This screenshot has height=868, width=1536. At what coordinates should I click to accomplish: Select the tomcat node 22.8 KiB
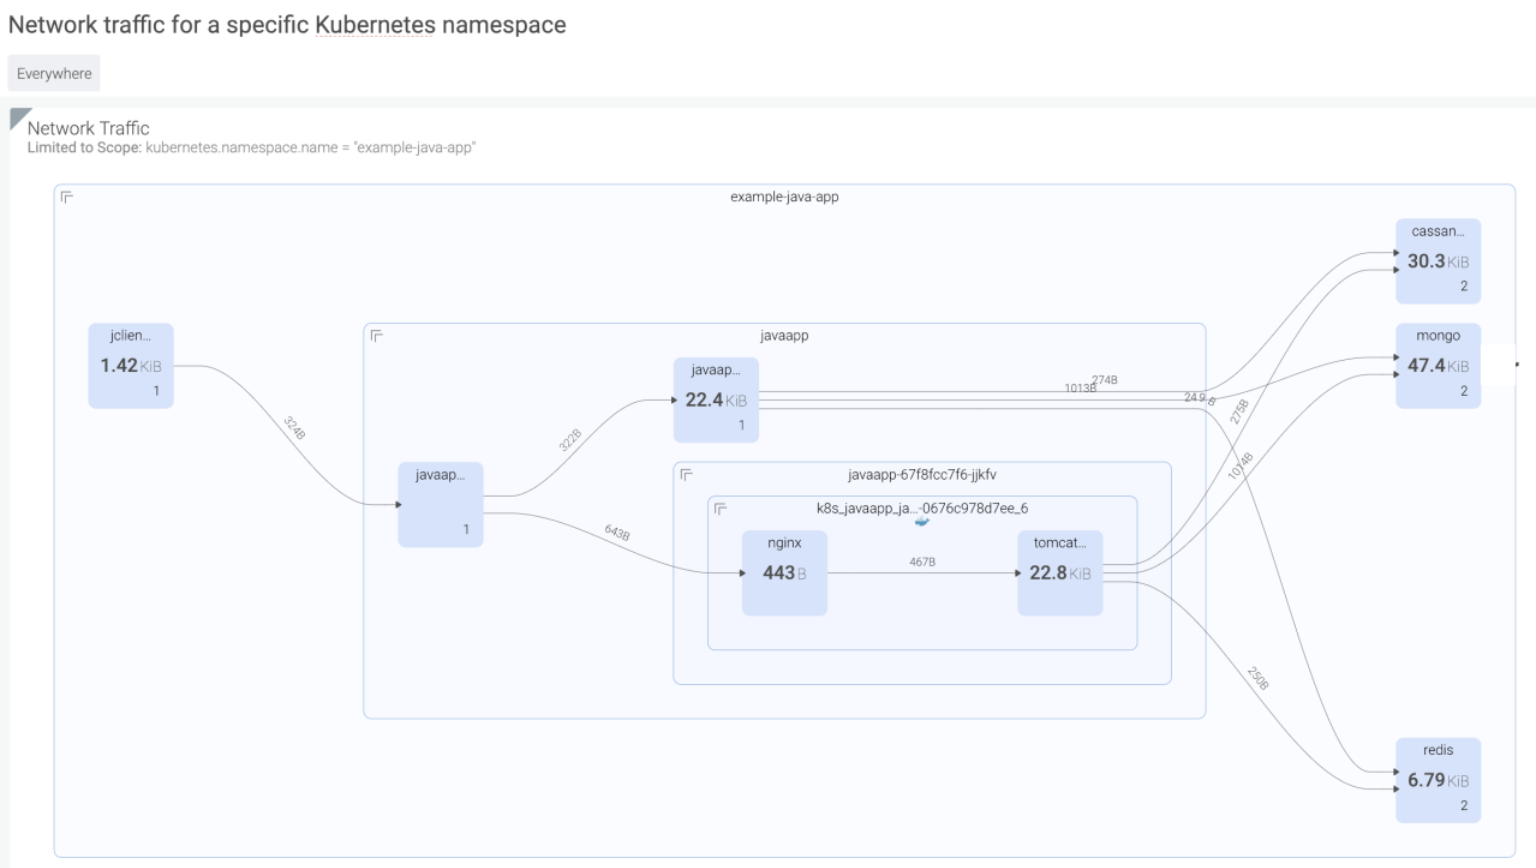click(1060, 573)
